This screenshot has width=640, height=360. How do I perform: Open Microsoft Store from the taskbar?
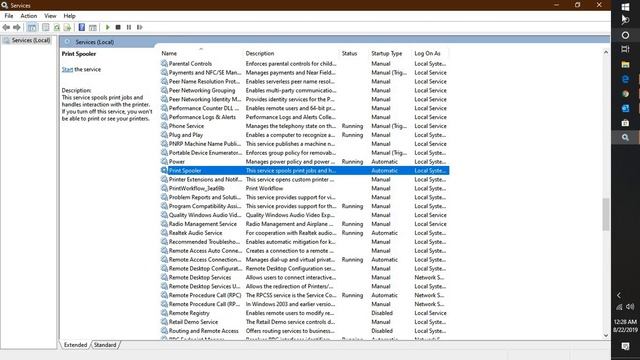[625, 123]
